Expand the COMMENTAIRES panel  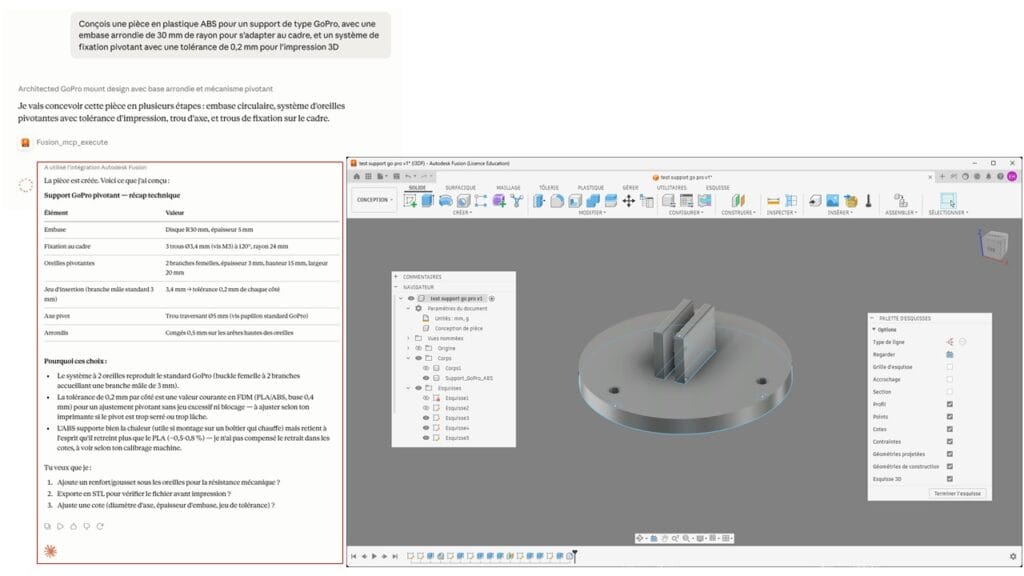(x=396, y=277)
